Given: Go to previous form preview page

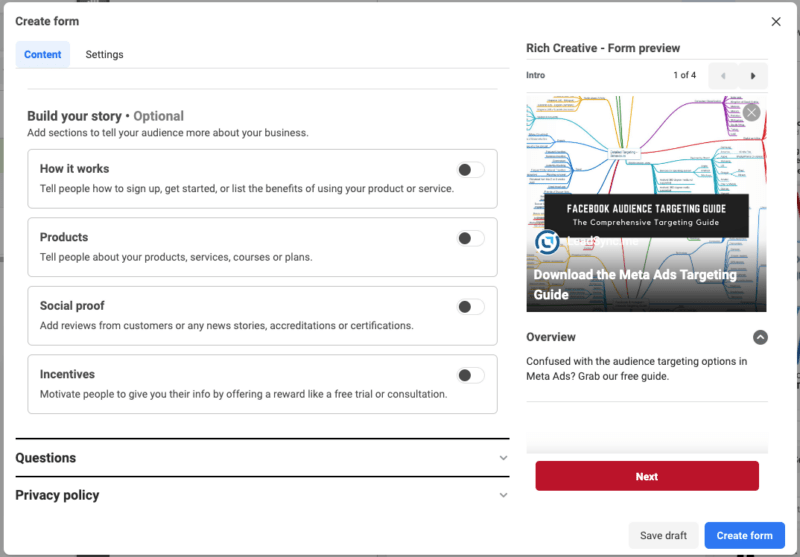Looking at the screenshot, I should tap(723, 76).
